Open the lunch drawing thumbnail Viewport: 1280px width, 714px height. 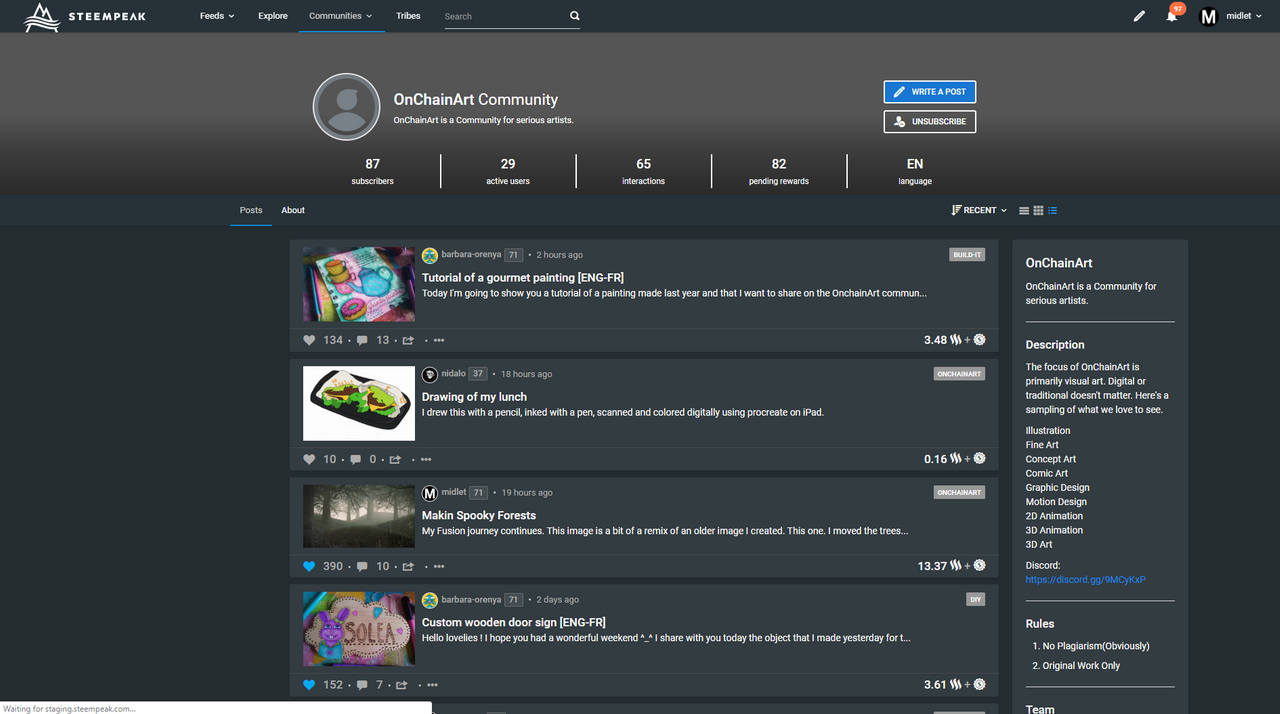(359, 403)
